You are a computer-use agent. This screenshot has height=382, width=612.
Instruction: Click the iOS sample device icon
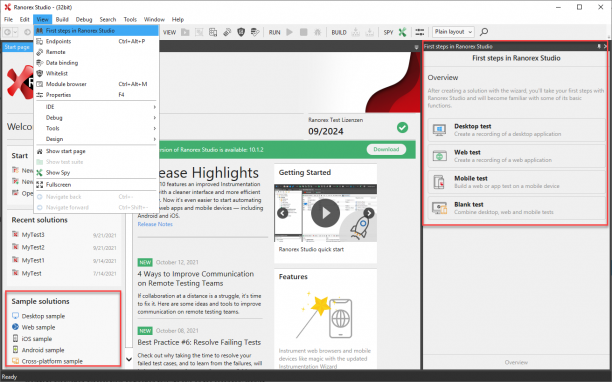15,338
